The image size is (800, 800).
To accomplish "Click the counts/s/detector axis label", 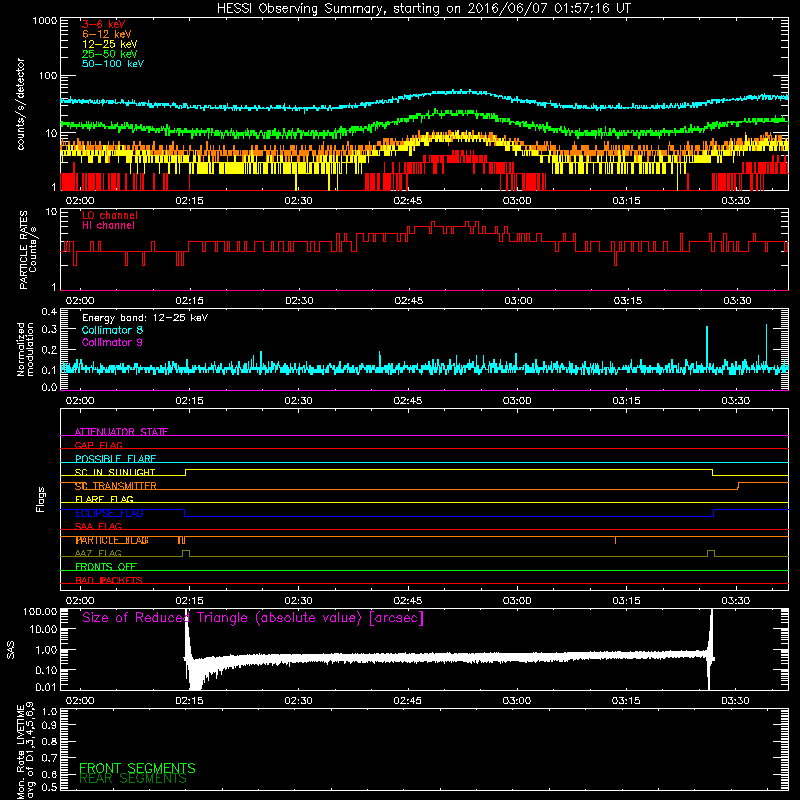I will [x=20, y=104].
